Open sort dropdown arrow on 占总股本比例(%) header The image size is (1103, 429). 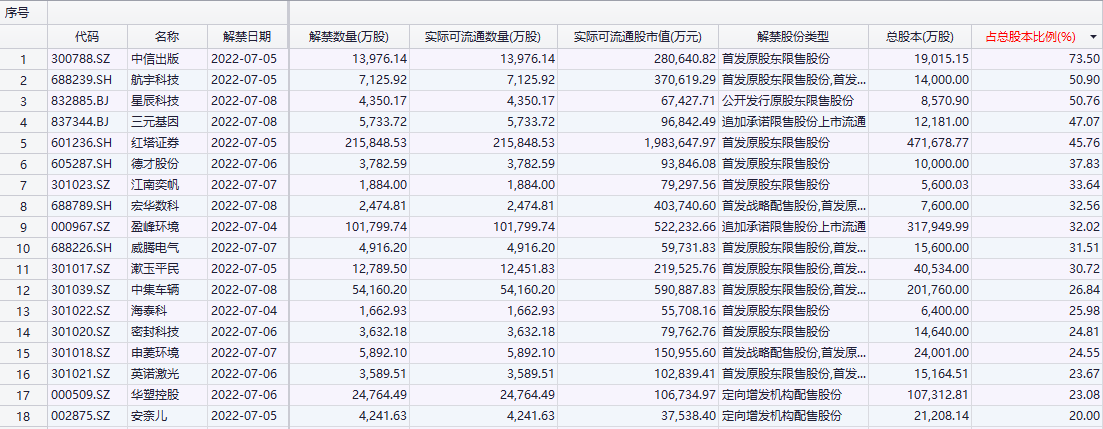point(1092,37)
